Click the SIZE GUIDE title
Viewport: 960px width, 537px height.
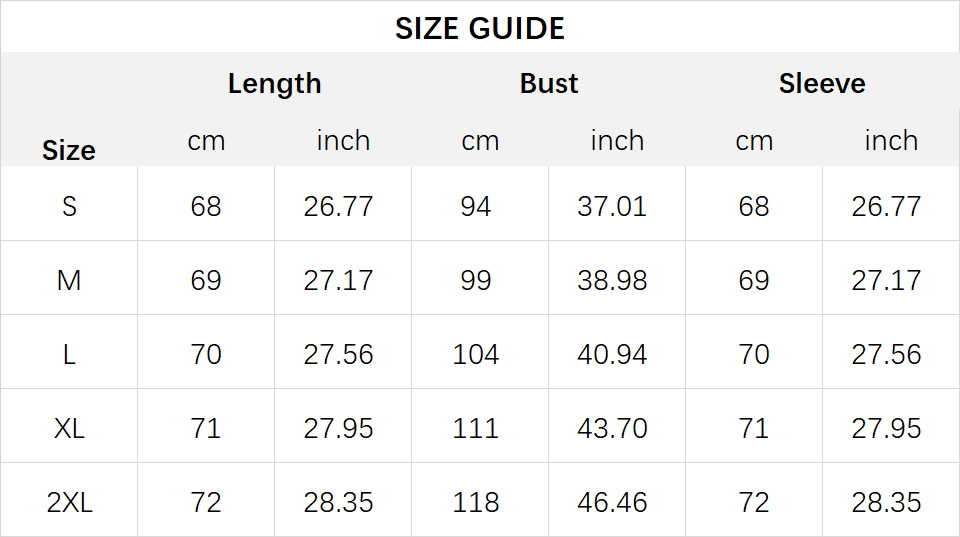click(x=479, y=28)
